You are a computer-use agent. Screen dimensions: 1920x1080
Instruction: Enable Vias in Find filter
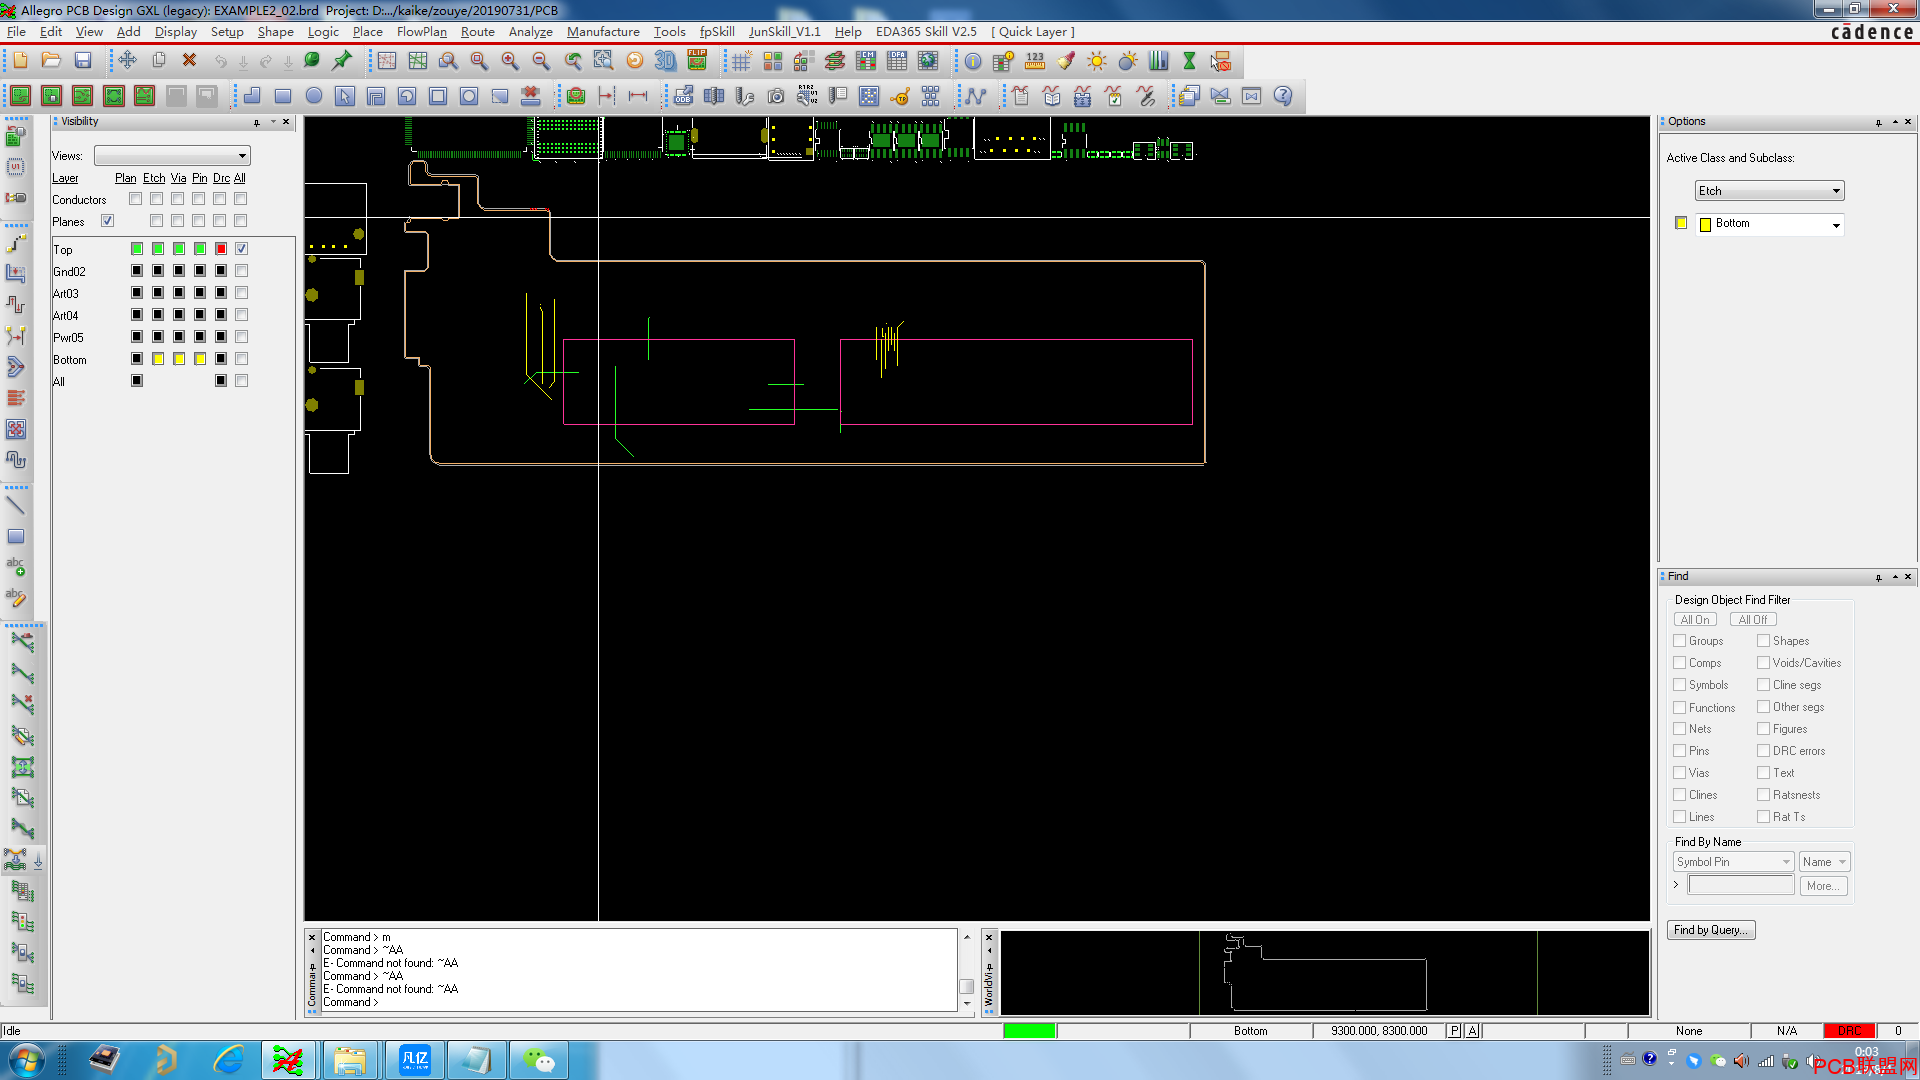click(x=1680, y=773)
